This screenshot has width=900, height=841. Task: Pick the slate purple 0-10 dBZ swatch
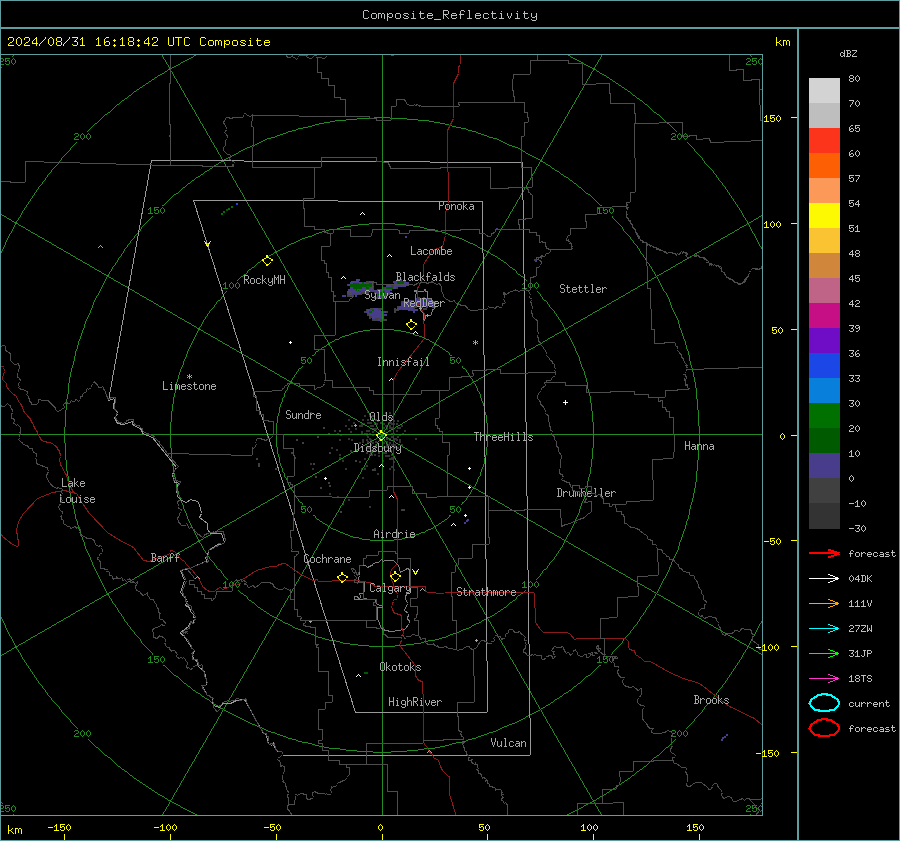824,466
